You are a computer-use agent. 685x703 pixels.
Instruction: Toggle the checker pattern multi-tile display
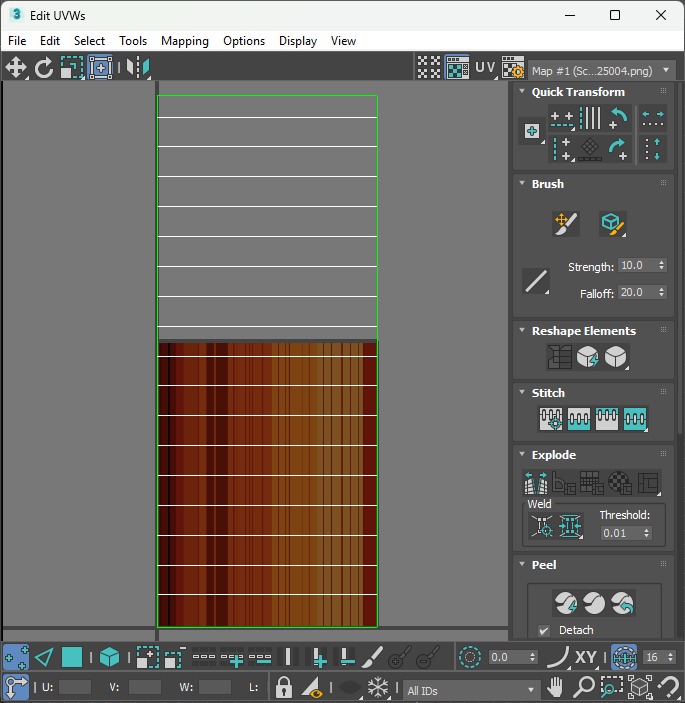pos(429,68)
